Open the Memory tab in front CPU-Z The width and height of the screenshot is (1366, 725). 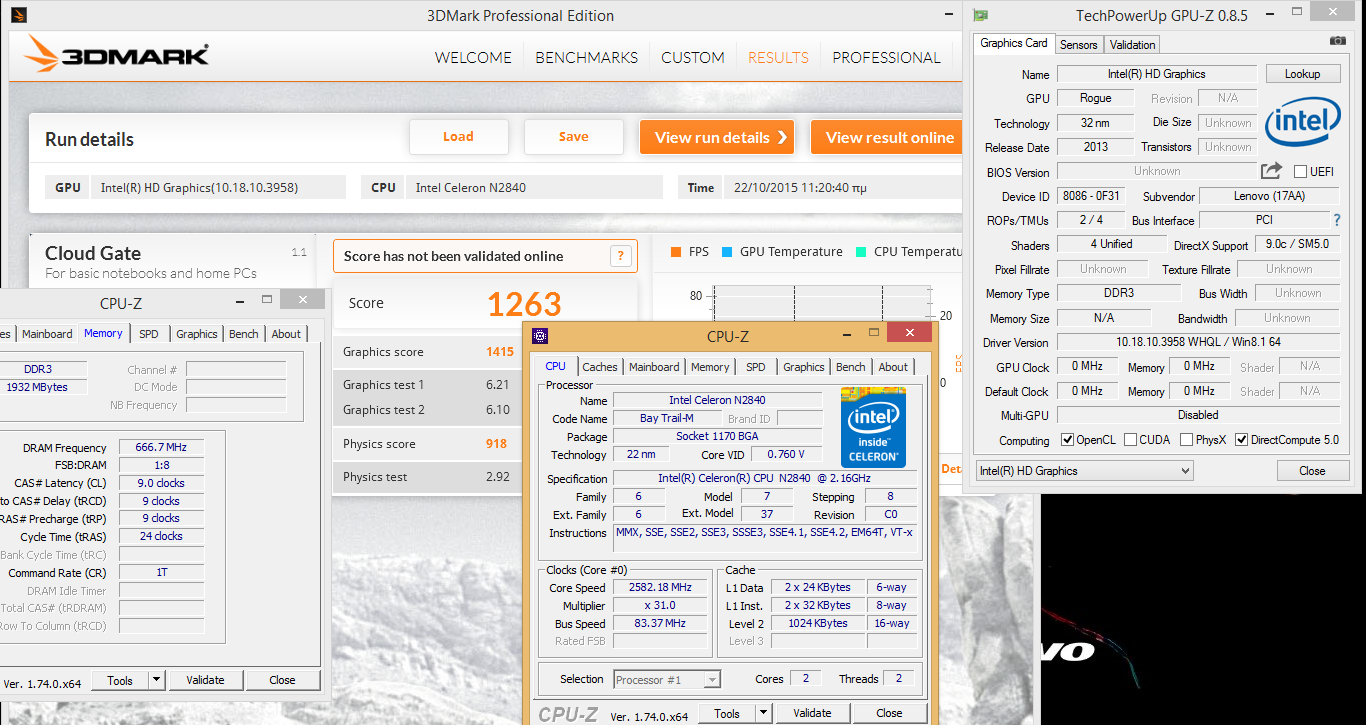(x=710, y=367)
